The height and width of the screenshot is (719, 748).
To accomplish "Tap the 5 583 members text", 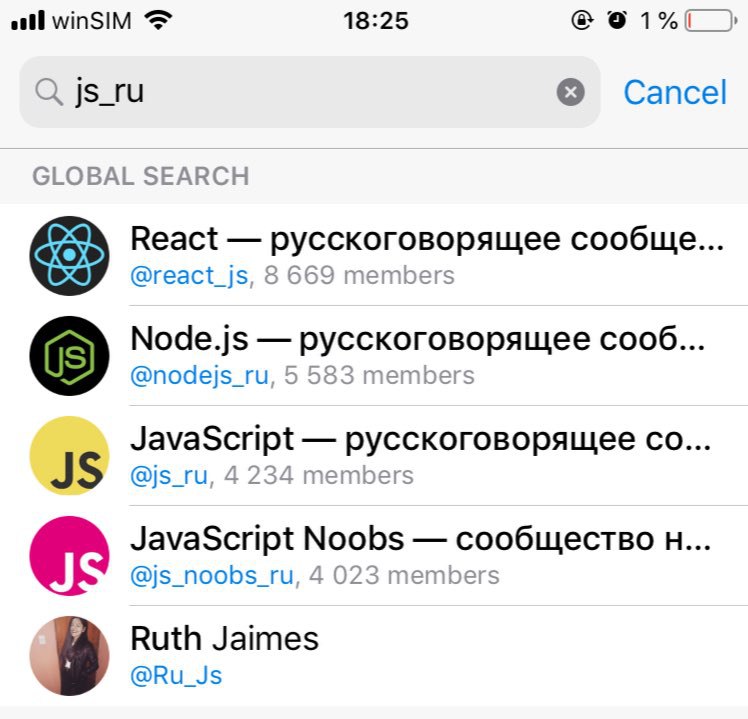I will (x=379, y=375).
